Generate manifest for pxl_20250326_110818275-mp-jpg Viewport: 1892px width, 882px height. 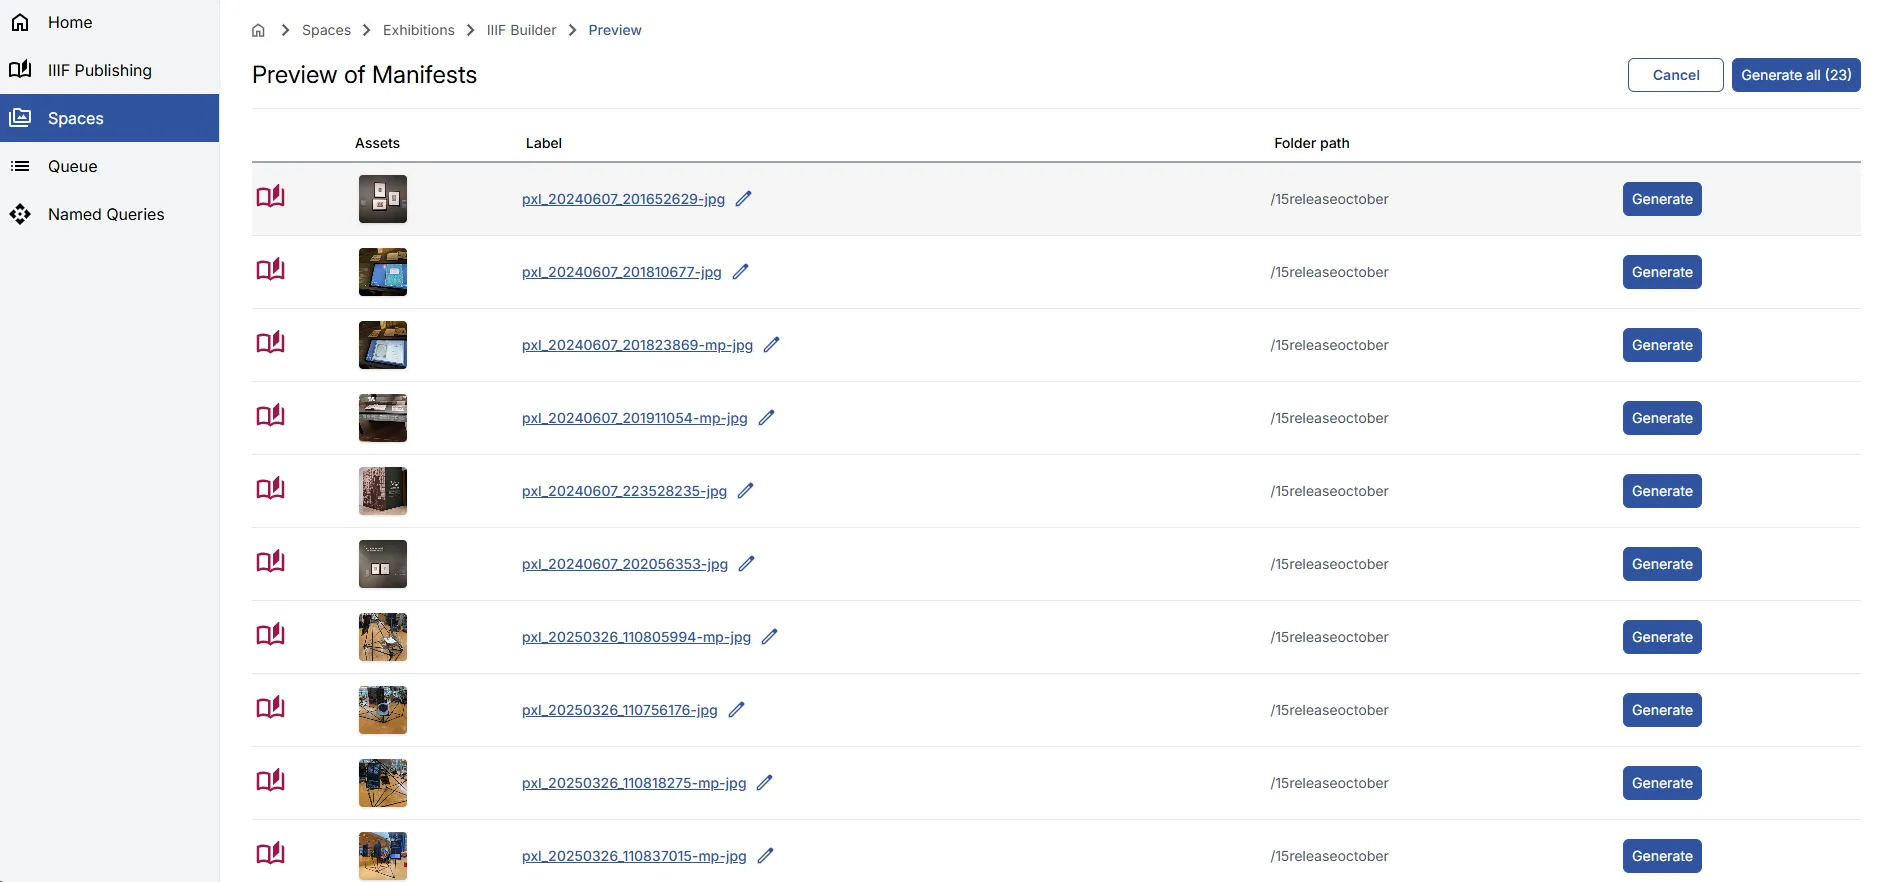1662,783
